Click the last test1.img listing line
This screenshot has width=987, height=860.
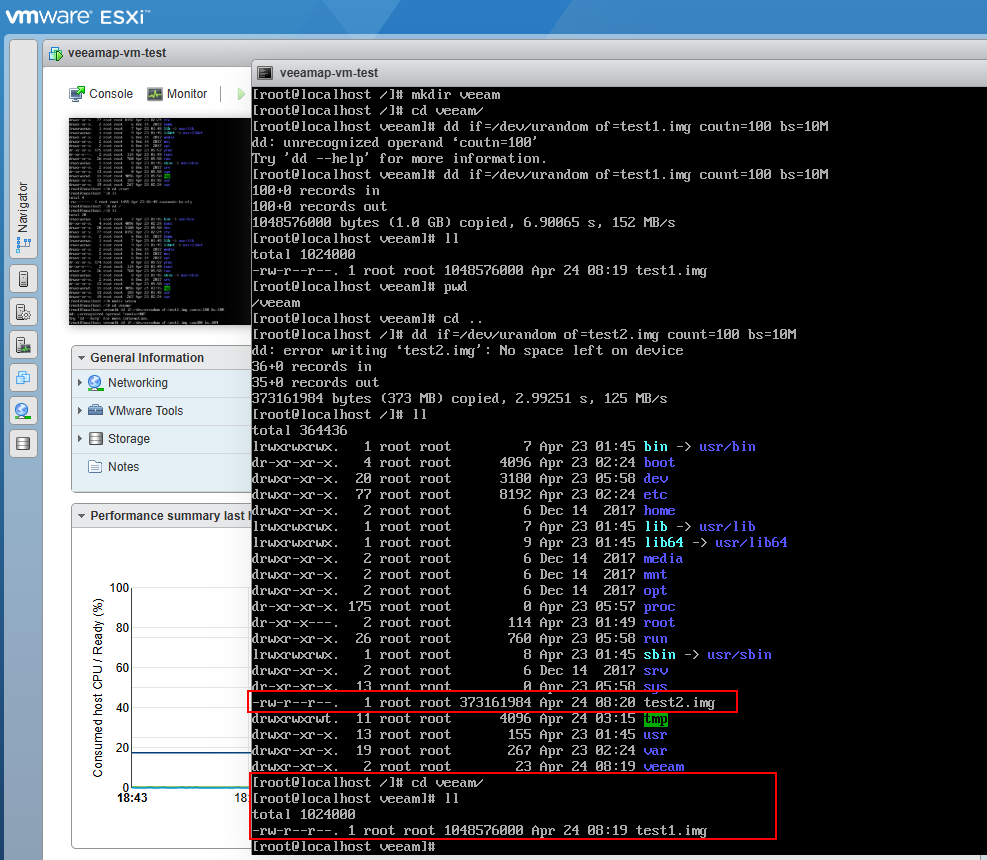click(x=480, y=830)
